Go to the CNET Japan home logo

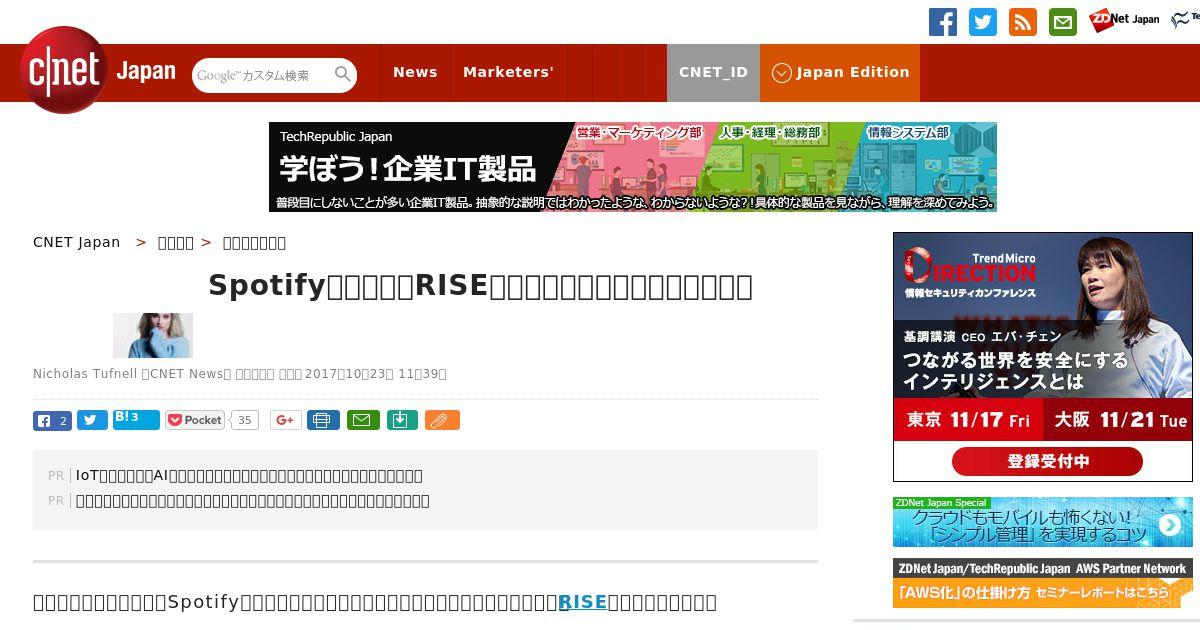tap(98, 70)
